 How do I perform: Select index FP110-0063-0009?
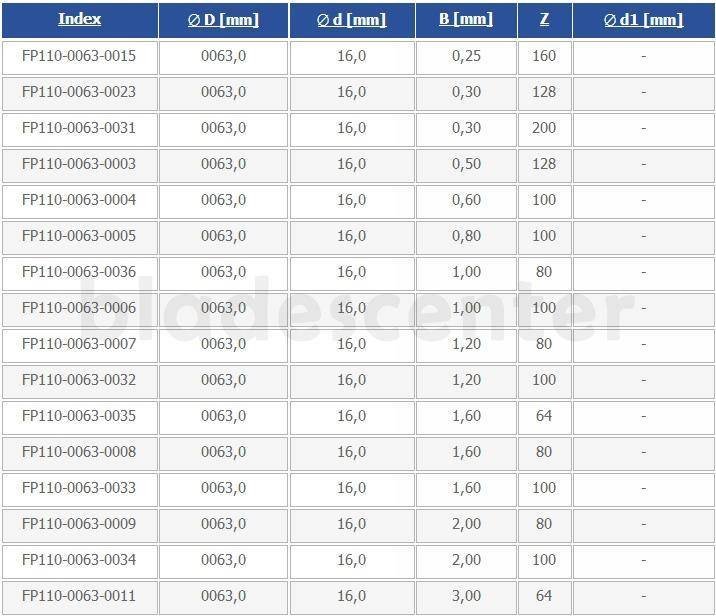[79, 524]
